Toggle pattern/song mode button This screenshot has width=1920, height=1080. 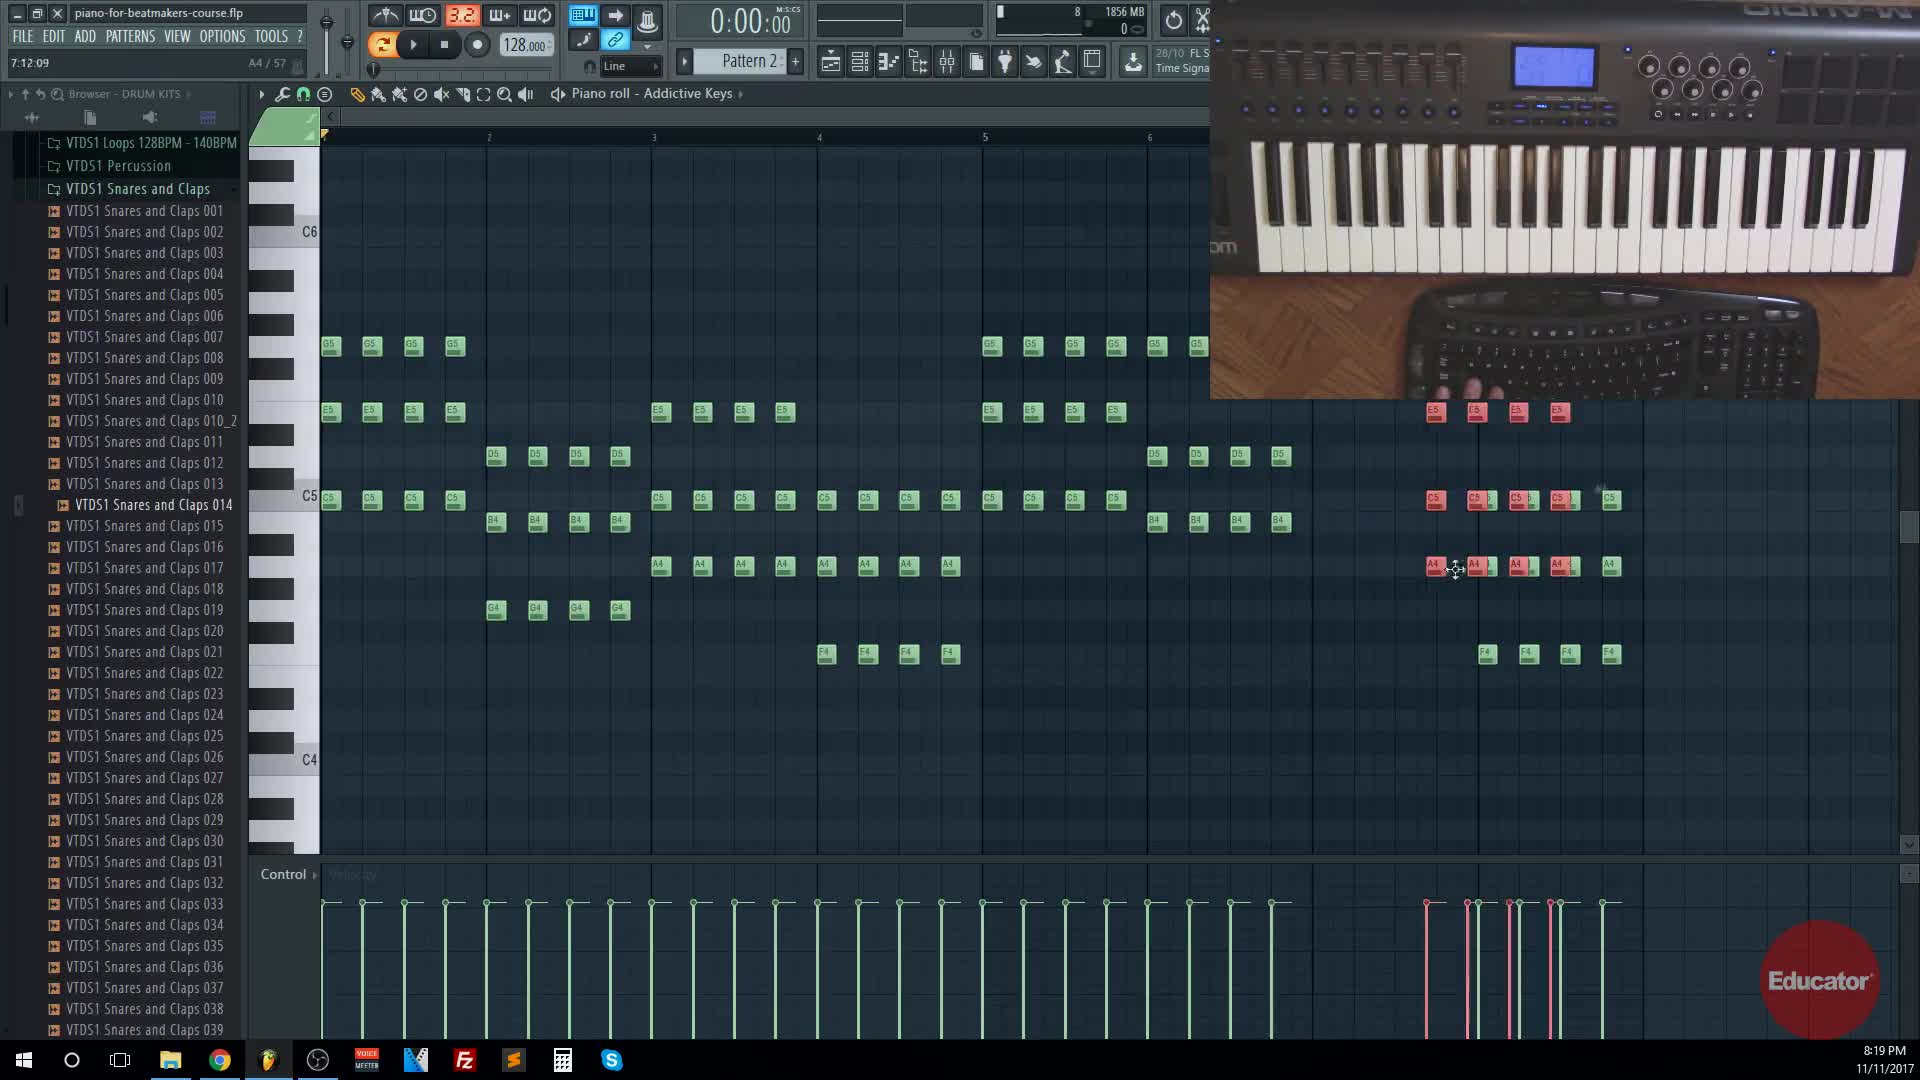pos(381,44)
